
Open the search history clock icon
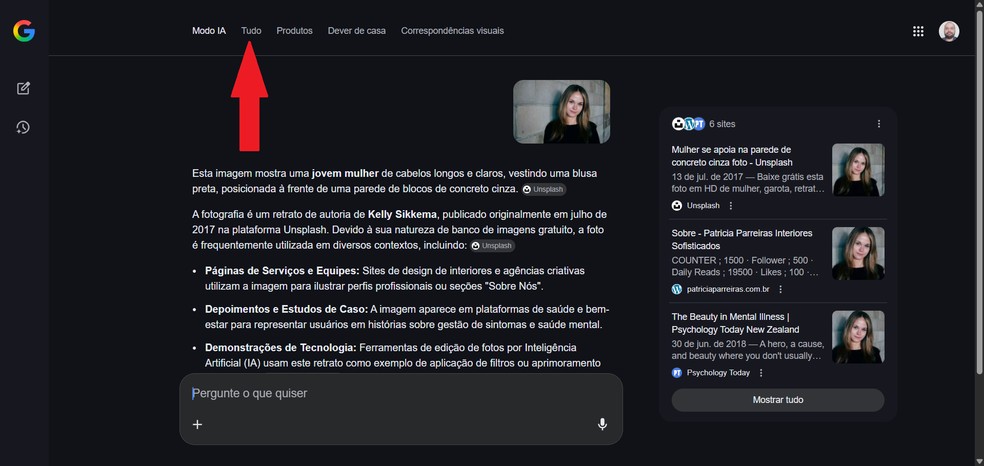coord(23,127)
